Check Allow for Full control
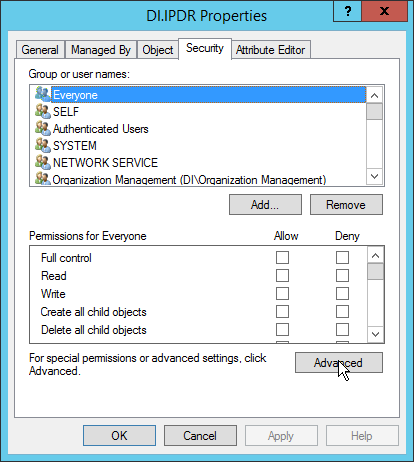This screenshot has height=462, width=414. pyautogui.click(x=282, y=258)
